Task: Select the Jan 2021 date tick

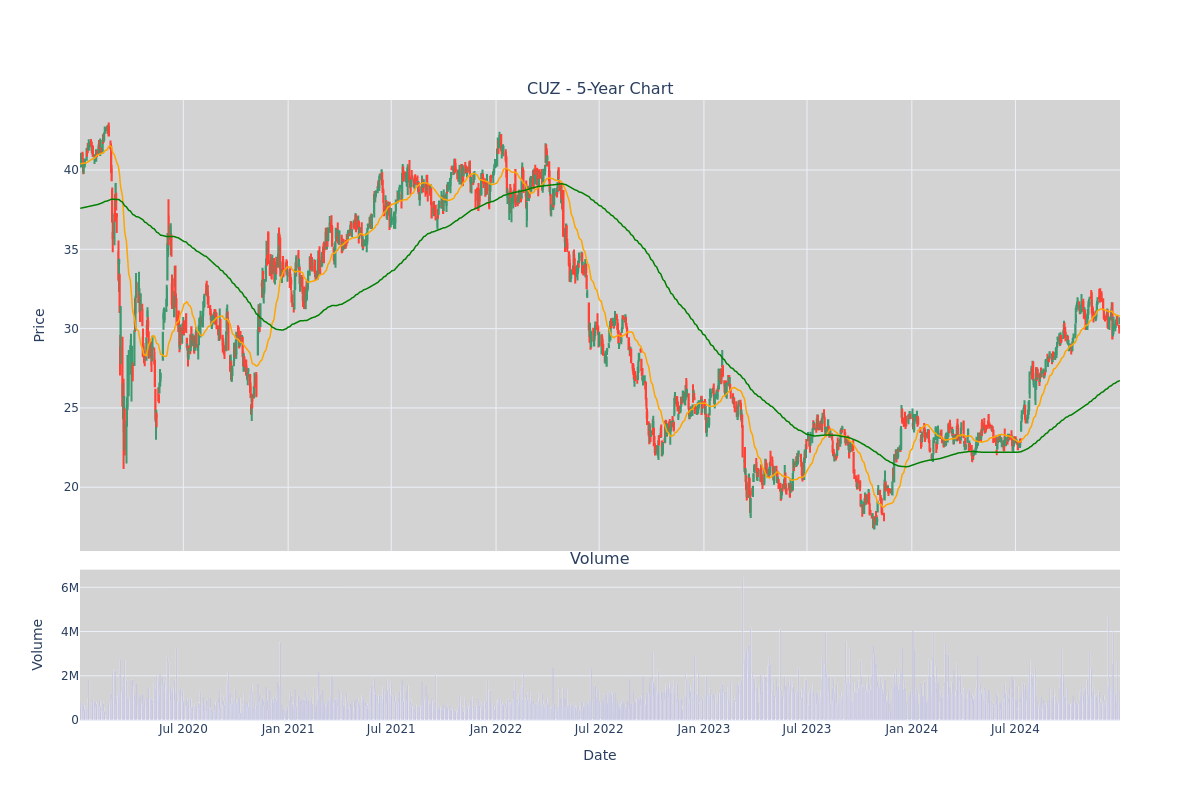Action: coord(288,729)
